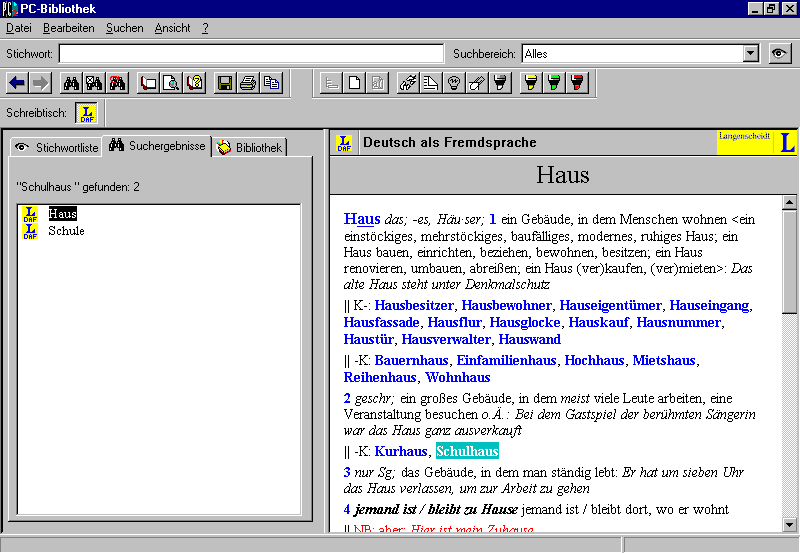Screen dimensions: 800x553
Task: Click the printer icon in toolbar
Action: (248, 83)
